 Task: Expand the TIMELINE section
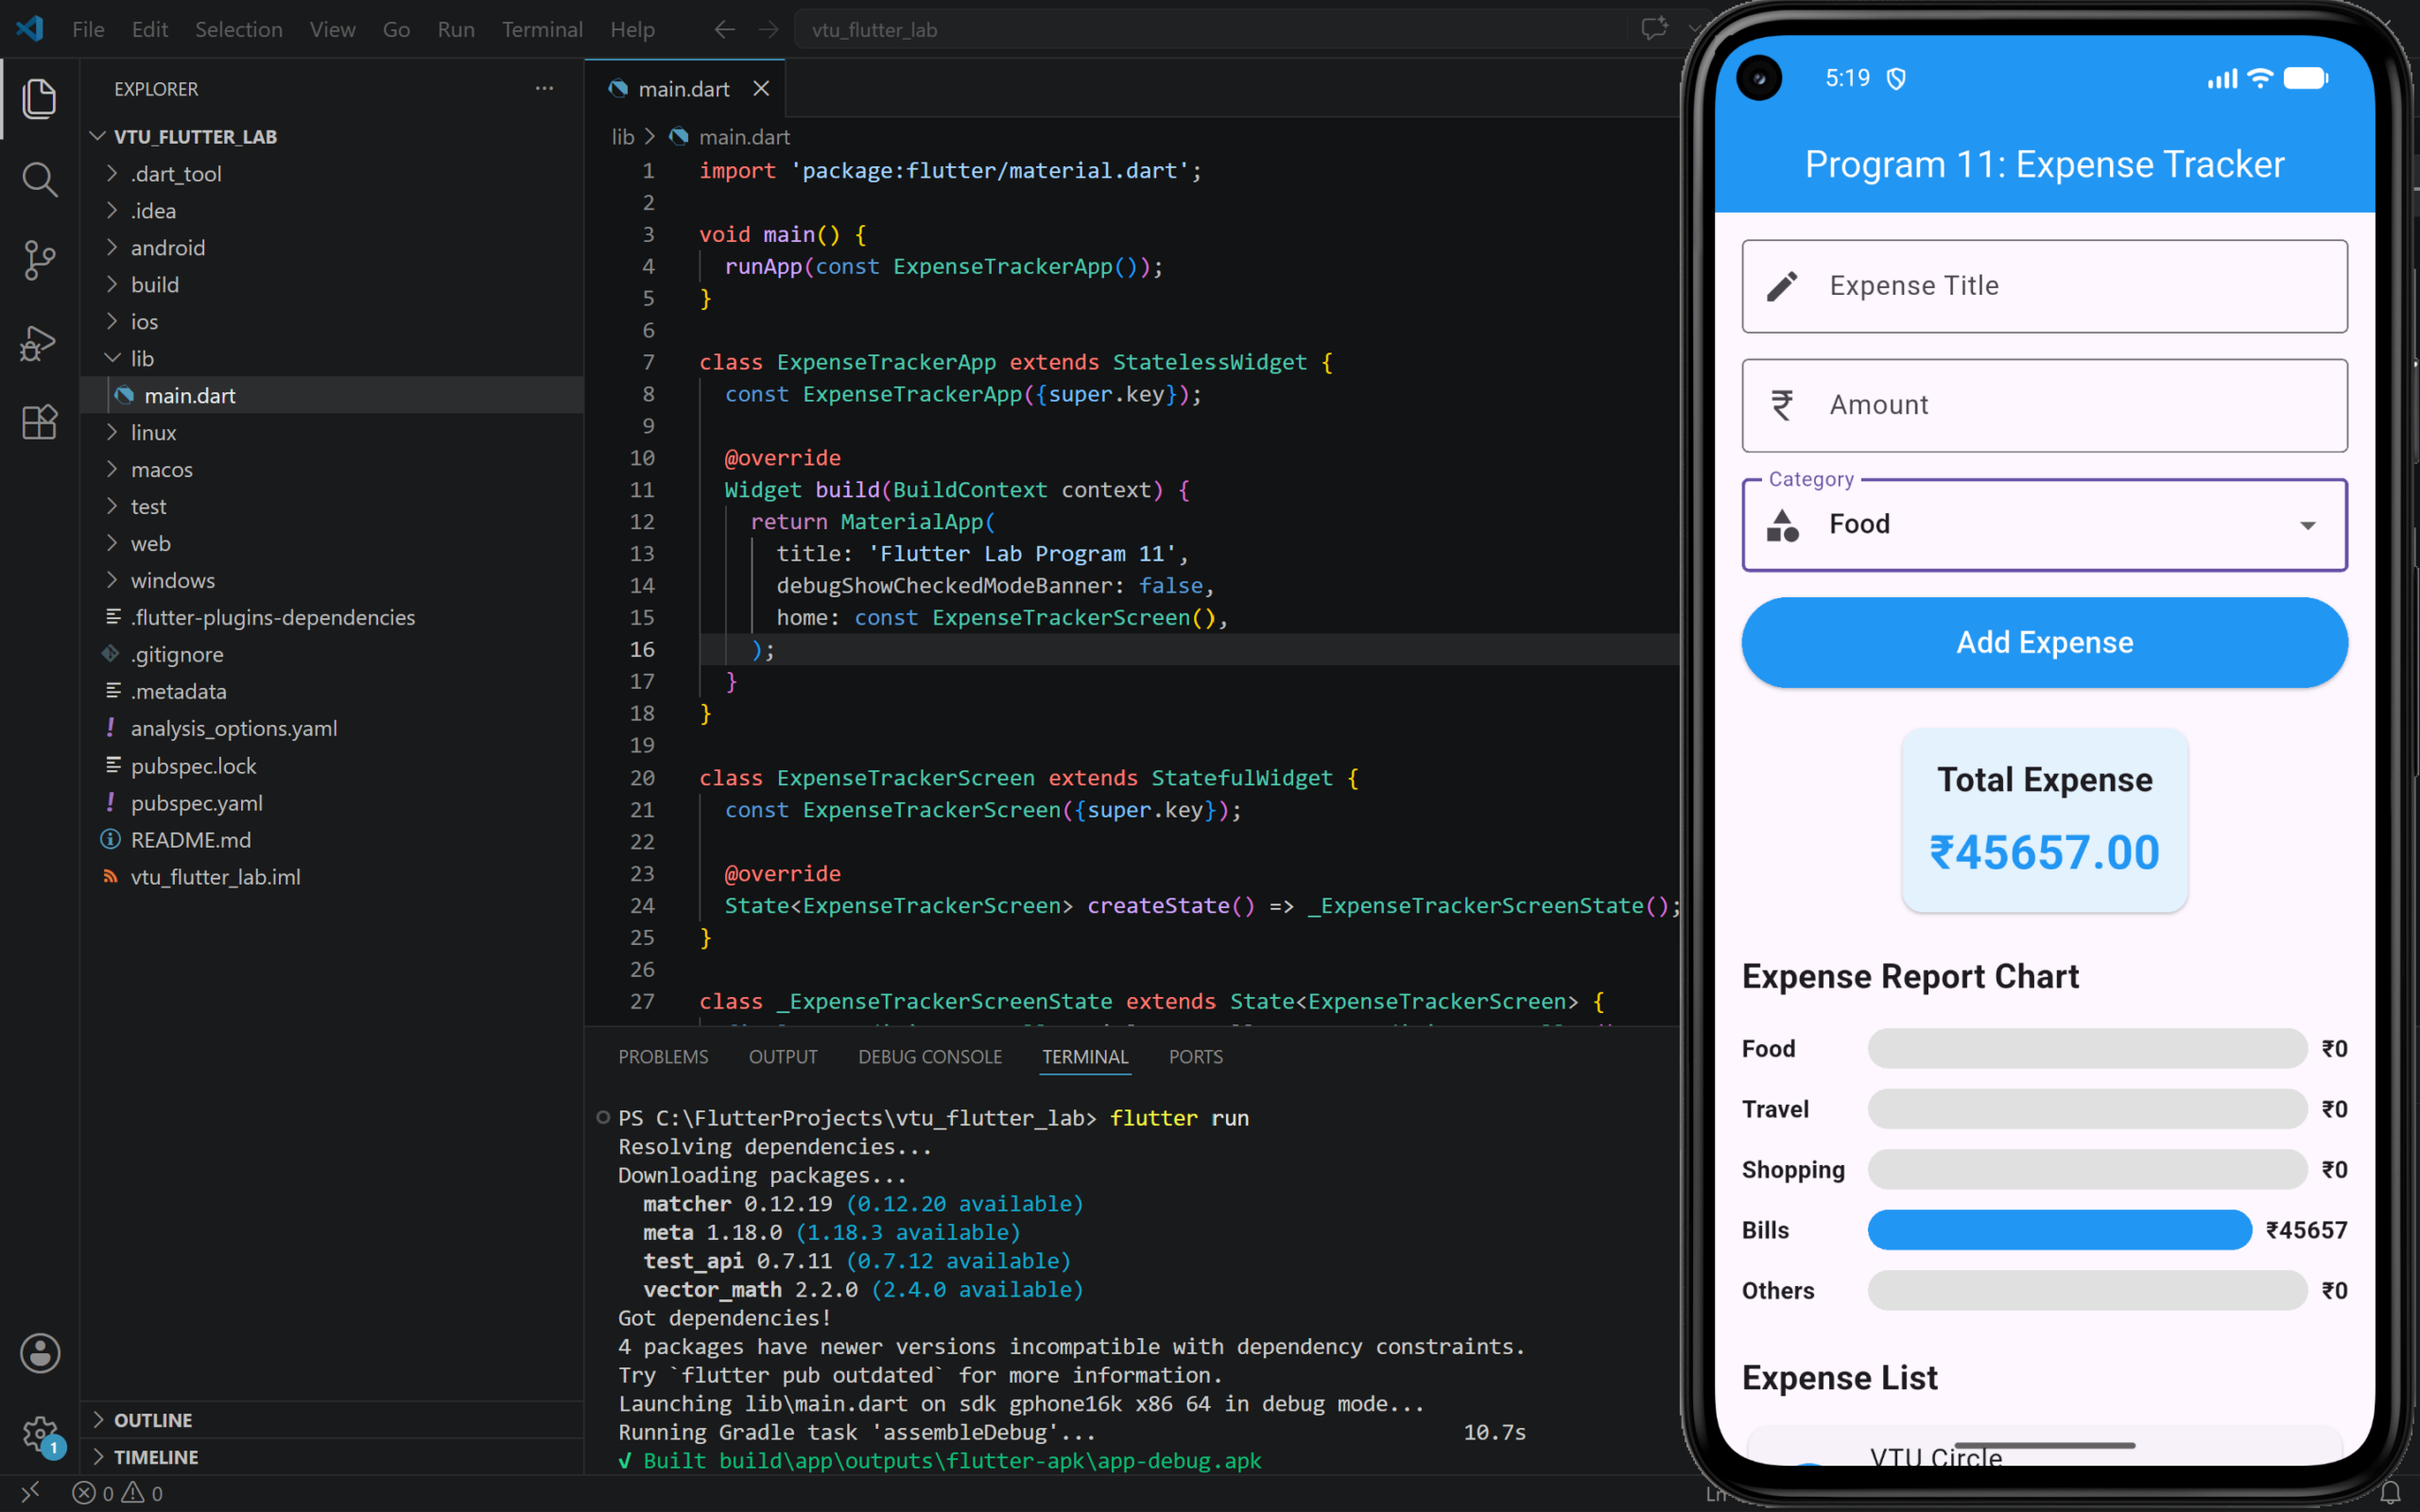(332, 1457)
